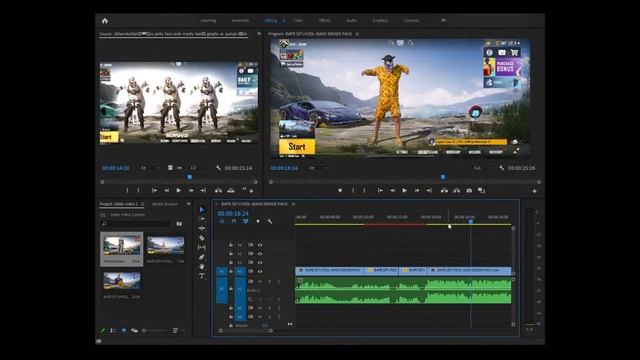
Task: Select the Slip tool
Action: [x=202, y=247]
